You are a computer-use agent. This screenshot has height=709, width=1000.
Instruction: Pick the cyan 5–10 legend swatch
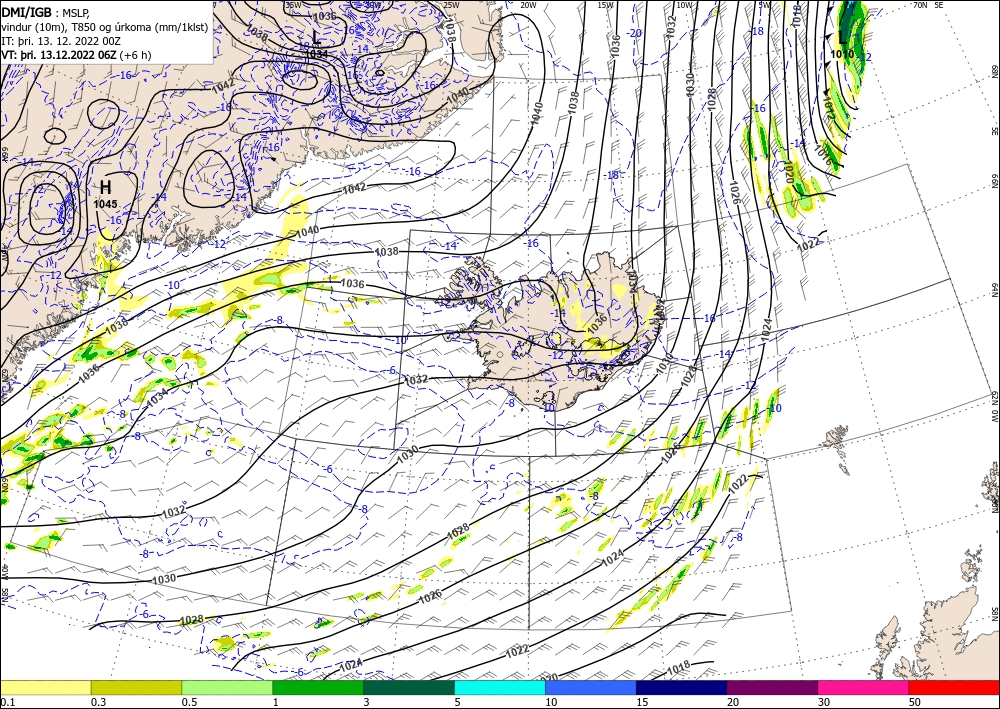tap(500, 687)
